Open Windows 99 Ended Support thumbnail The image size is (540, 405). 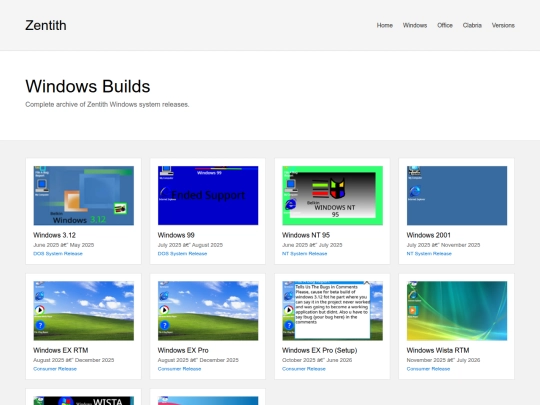pos(208,196)
